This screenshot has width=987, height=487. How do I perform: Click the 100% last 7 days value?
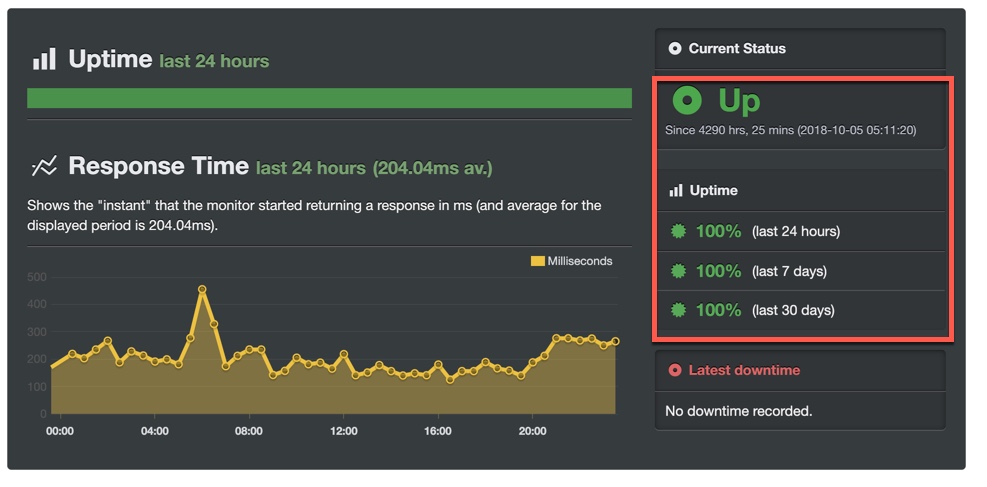click(718, 271)
